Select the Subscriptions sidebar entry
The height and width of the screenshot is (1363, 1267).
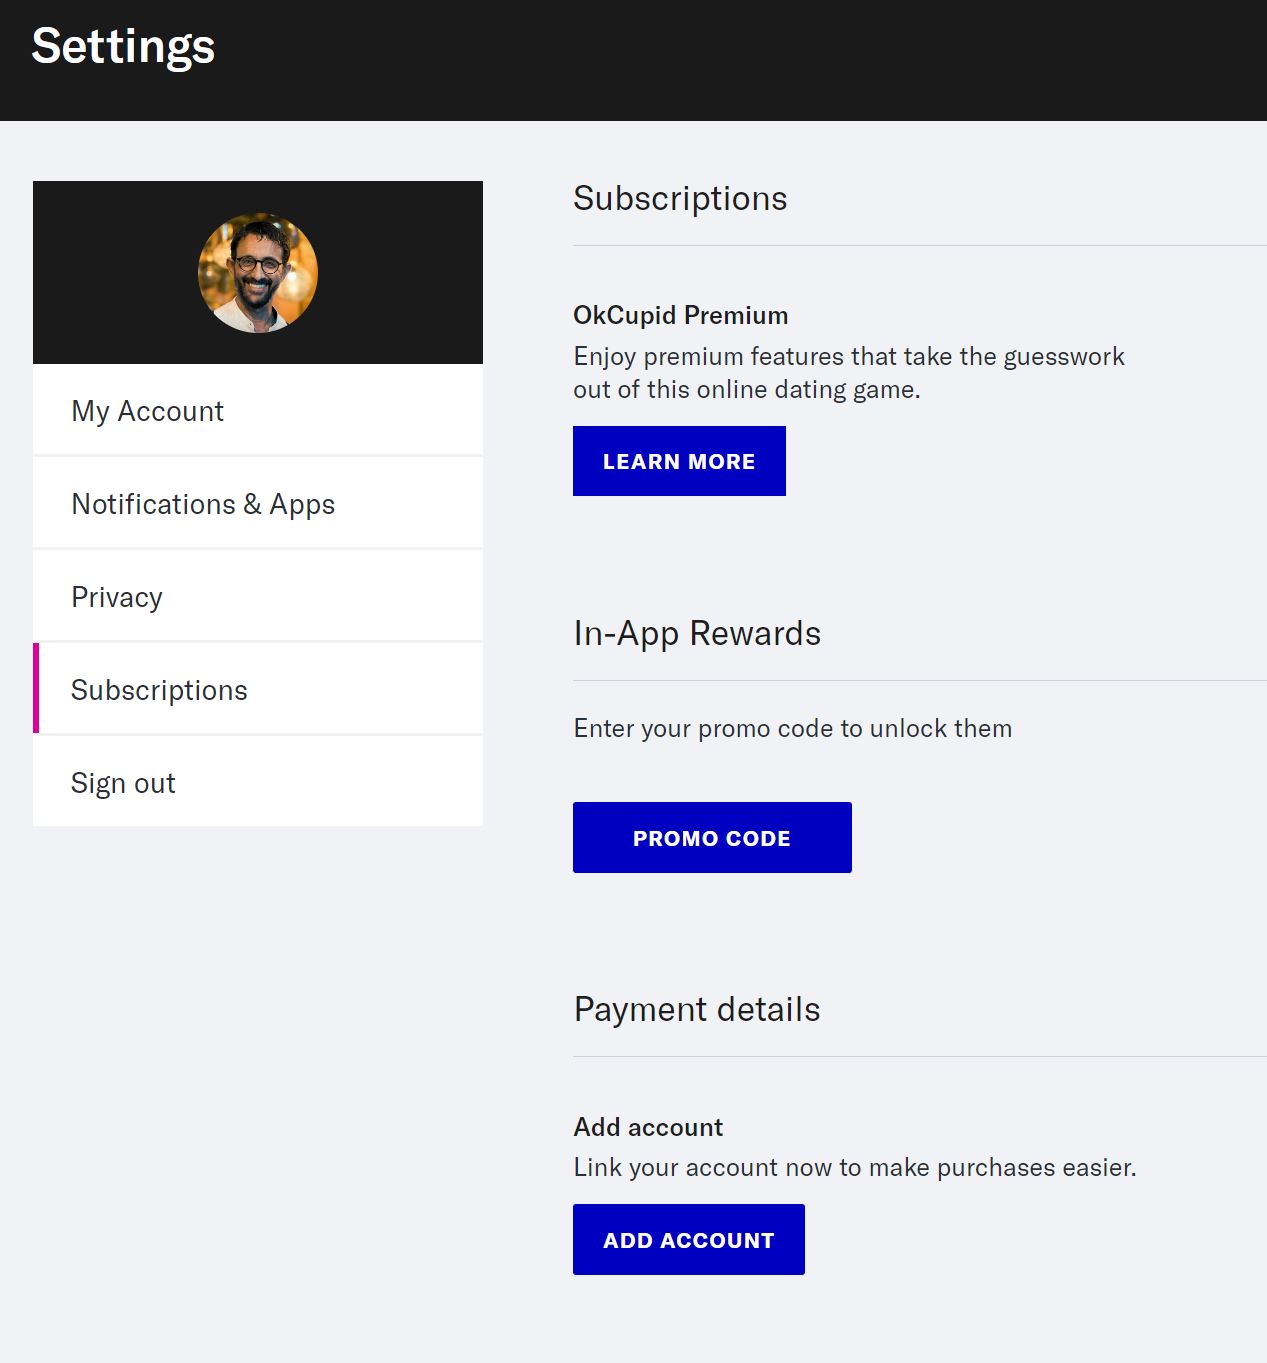(x=159, y=689)
